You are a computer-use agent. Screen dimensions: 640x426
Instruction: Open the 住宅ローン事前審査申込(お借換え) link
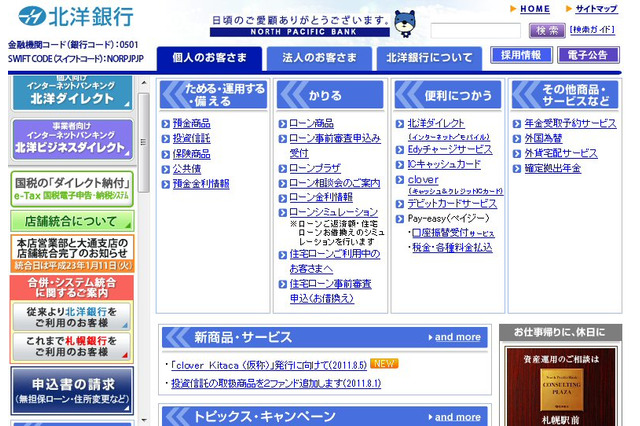[330, 291]
